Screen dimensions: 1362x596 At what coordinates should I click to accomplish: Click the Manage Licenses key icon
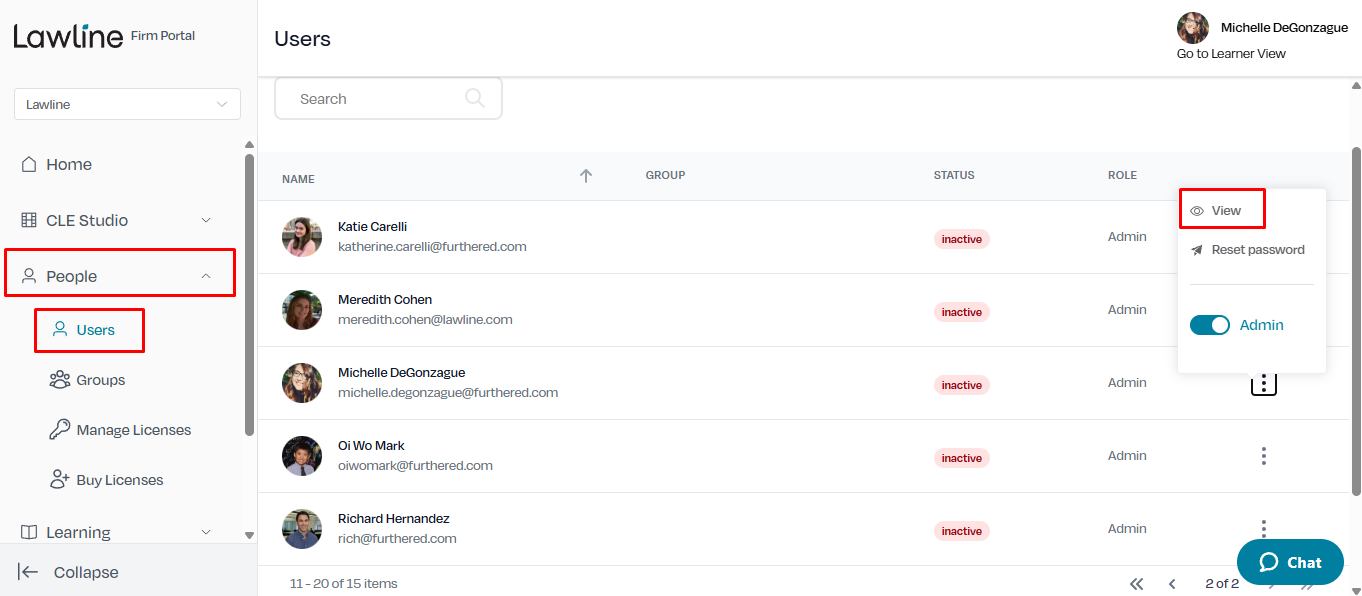60,430
